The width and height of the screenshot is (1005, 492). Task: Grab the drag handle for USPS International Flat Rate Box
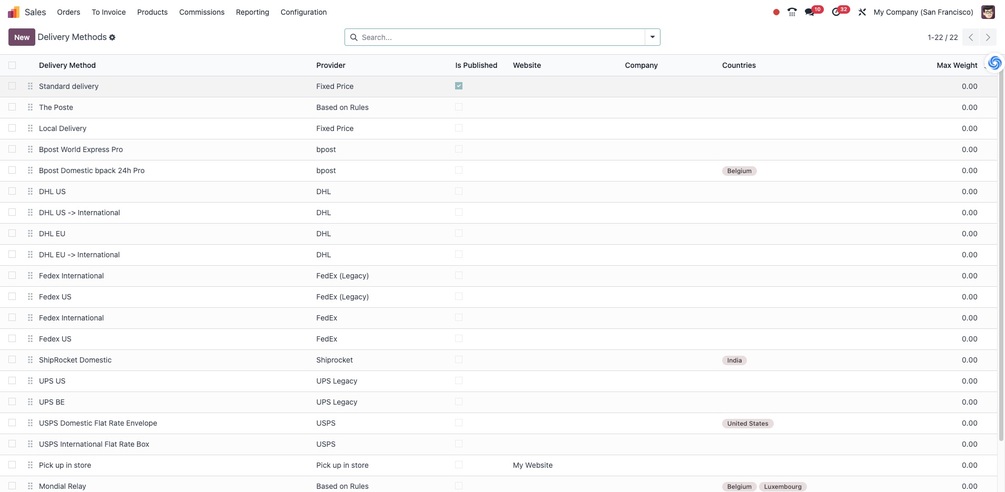pyautogui.click(x=30, y=444)
